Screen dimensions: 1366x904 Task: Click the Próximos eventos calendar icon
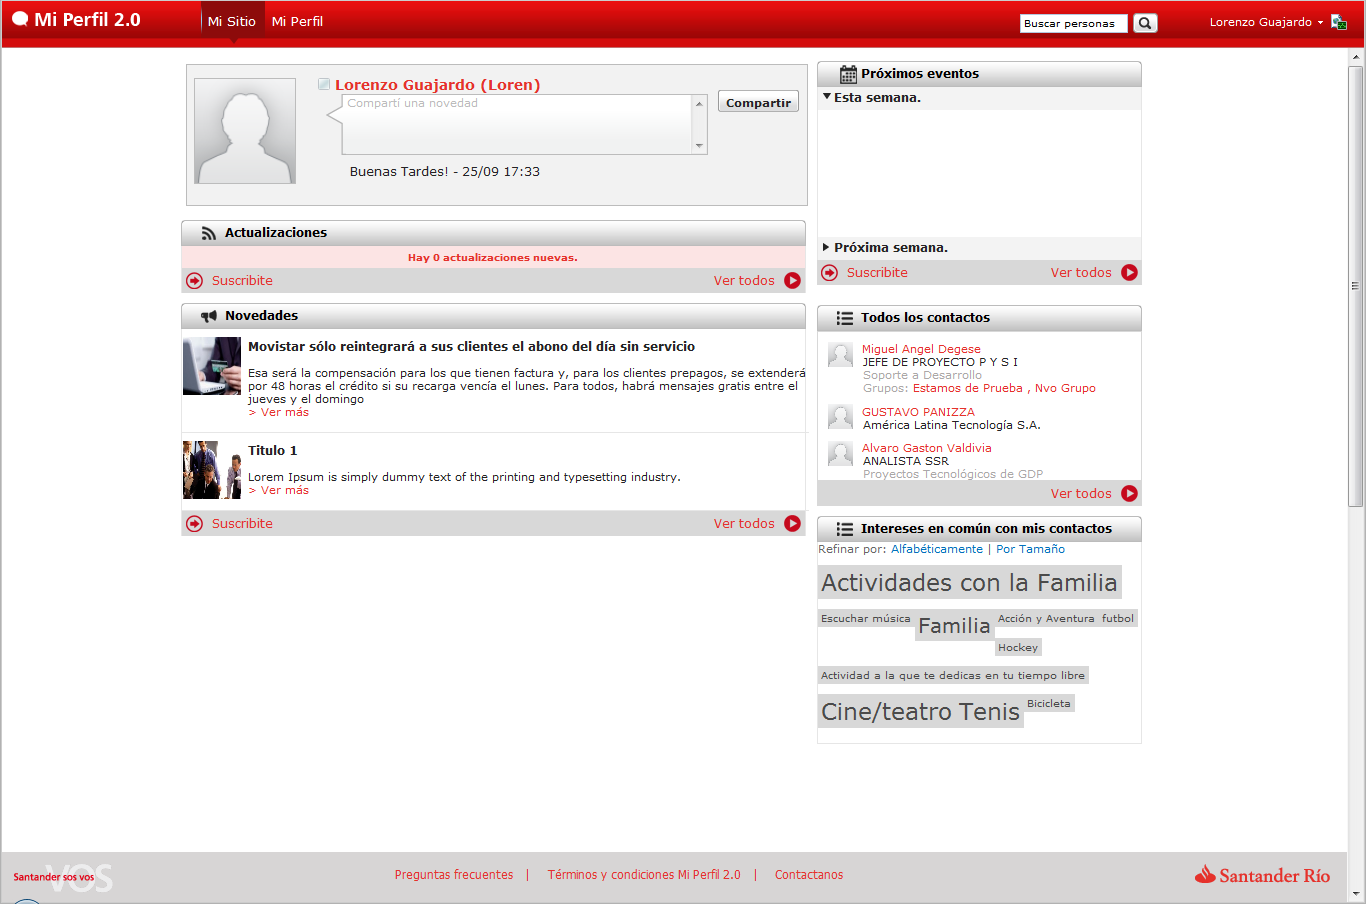pos(848,74)
